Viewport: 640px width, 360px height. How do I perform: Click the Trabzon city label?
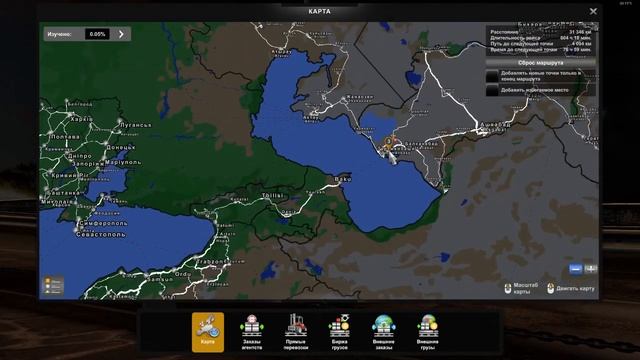211,261
